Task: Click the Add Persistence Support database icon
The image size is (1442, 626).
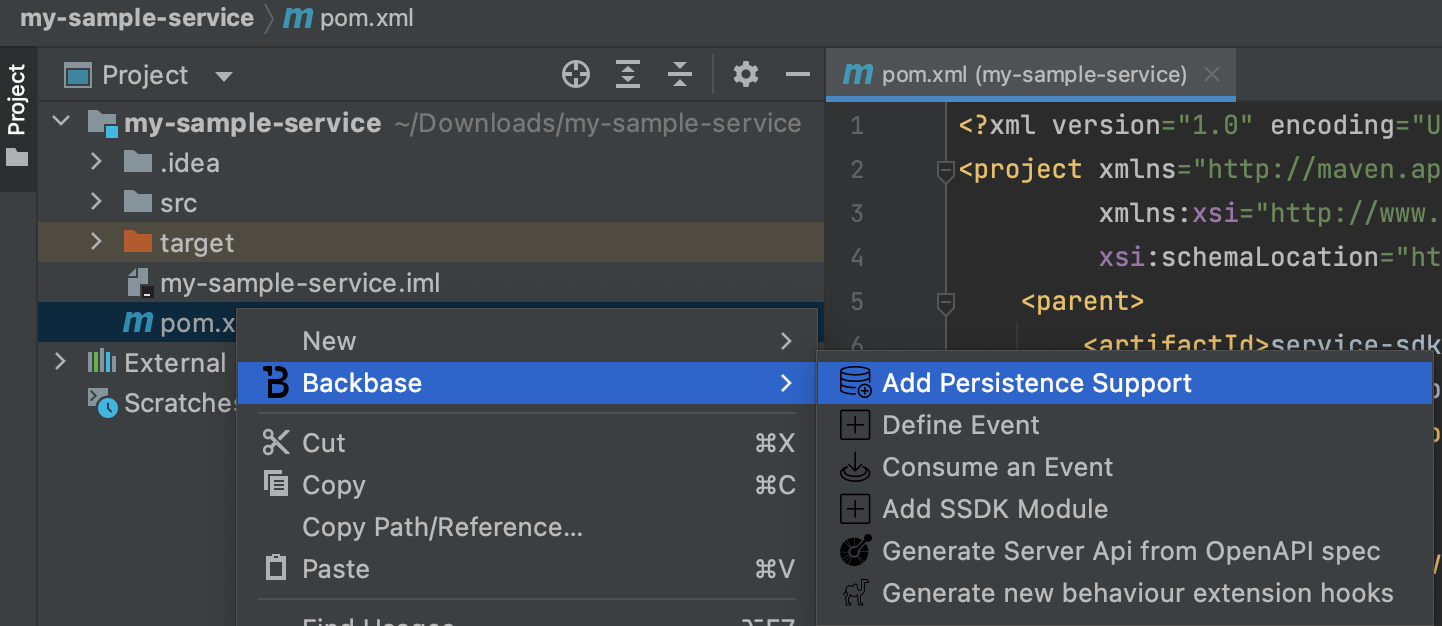Action: click(x=855, y=383)
